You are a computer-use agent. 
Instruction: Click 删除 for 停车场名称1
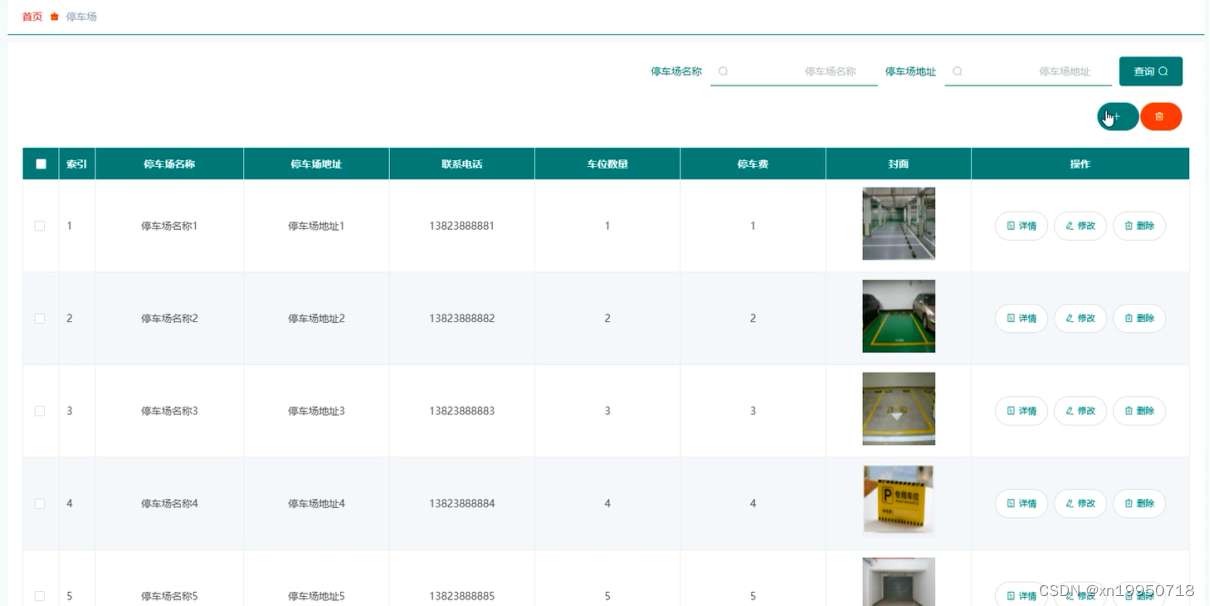pyautogui.click(x=1139, y=226)
